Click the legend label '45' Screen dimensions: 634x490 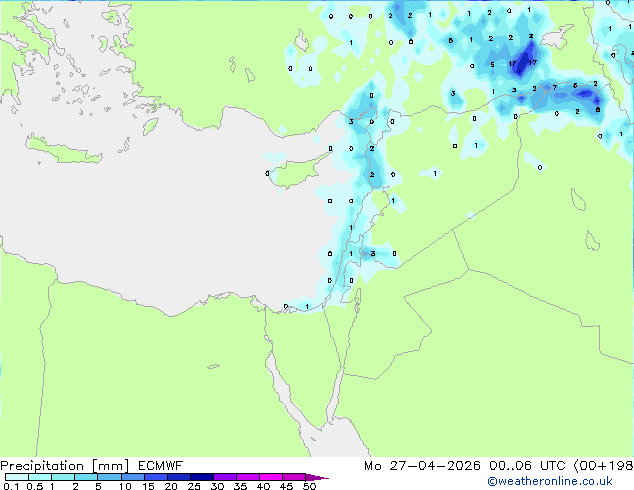pyautogui.click(x=286, y=486)
